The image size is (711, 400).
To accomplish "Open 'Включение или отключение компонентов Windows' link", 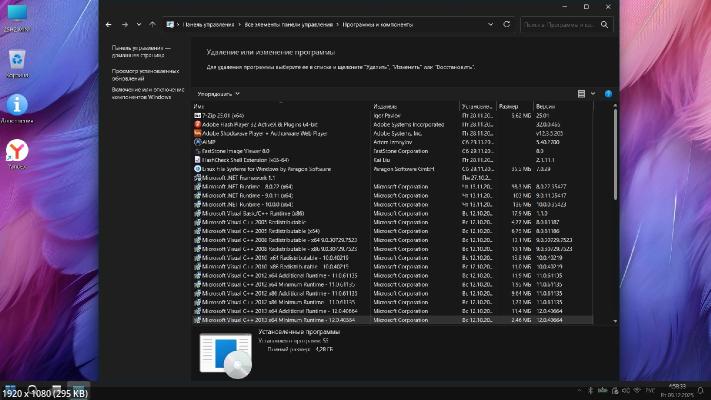I will [x=141, y=92].
